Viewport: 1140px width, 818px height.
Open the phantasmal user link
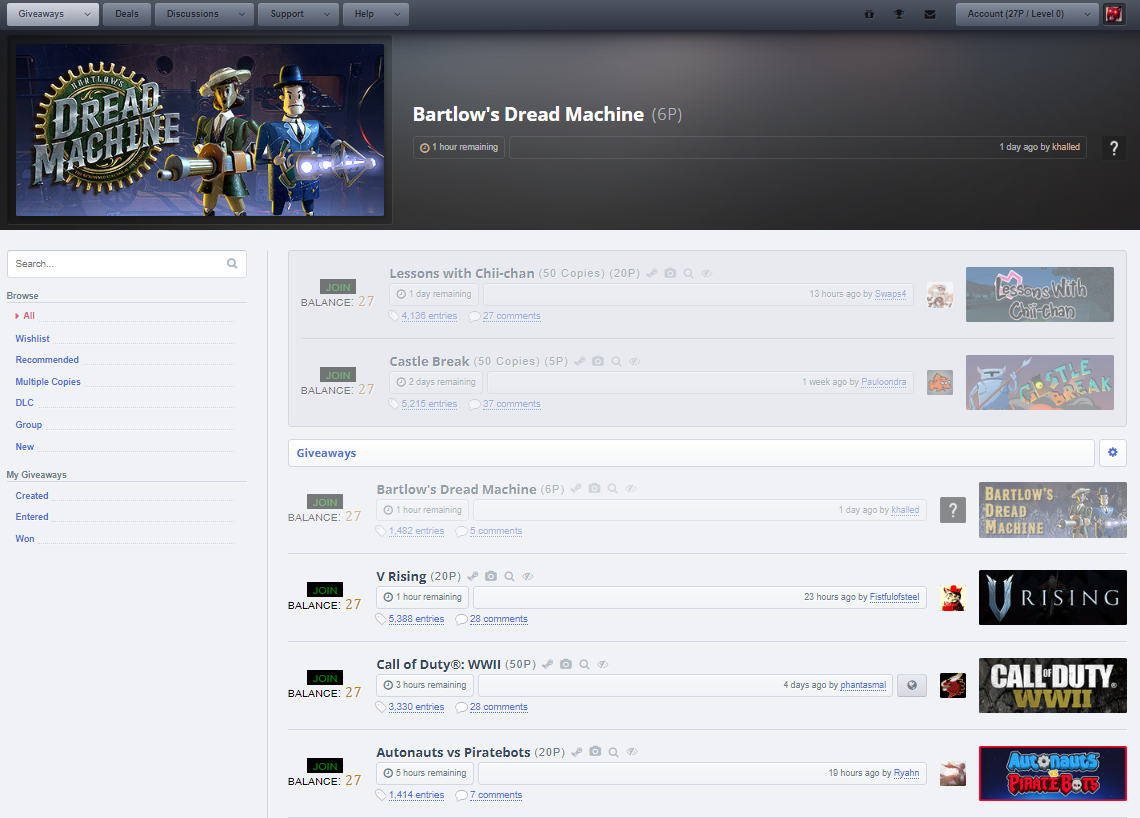coord(863,685)
